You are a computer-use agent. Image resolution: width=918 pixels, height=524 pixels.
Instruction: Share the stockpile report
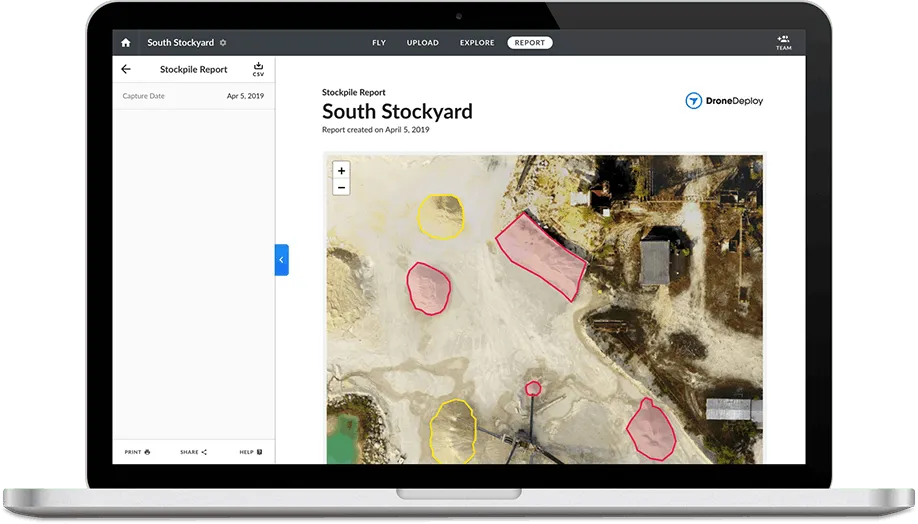coord(193,452)
